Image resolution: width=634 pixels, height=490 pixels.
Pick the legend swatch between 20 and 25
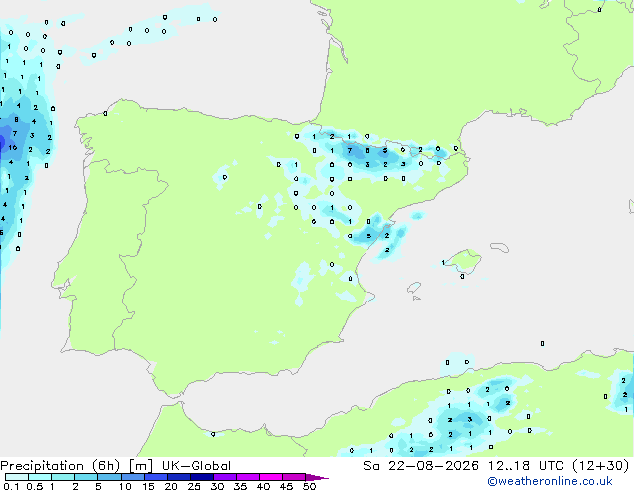[x=179, y=477]
